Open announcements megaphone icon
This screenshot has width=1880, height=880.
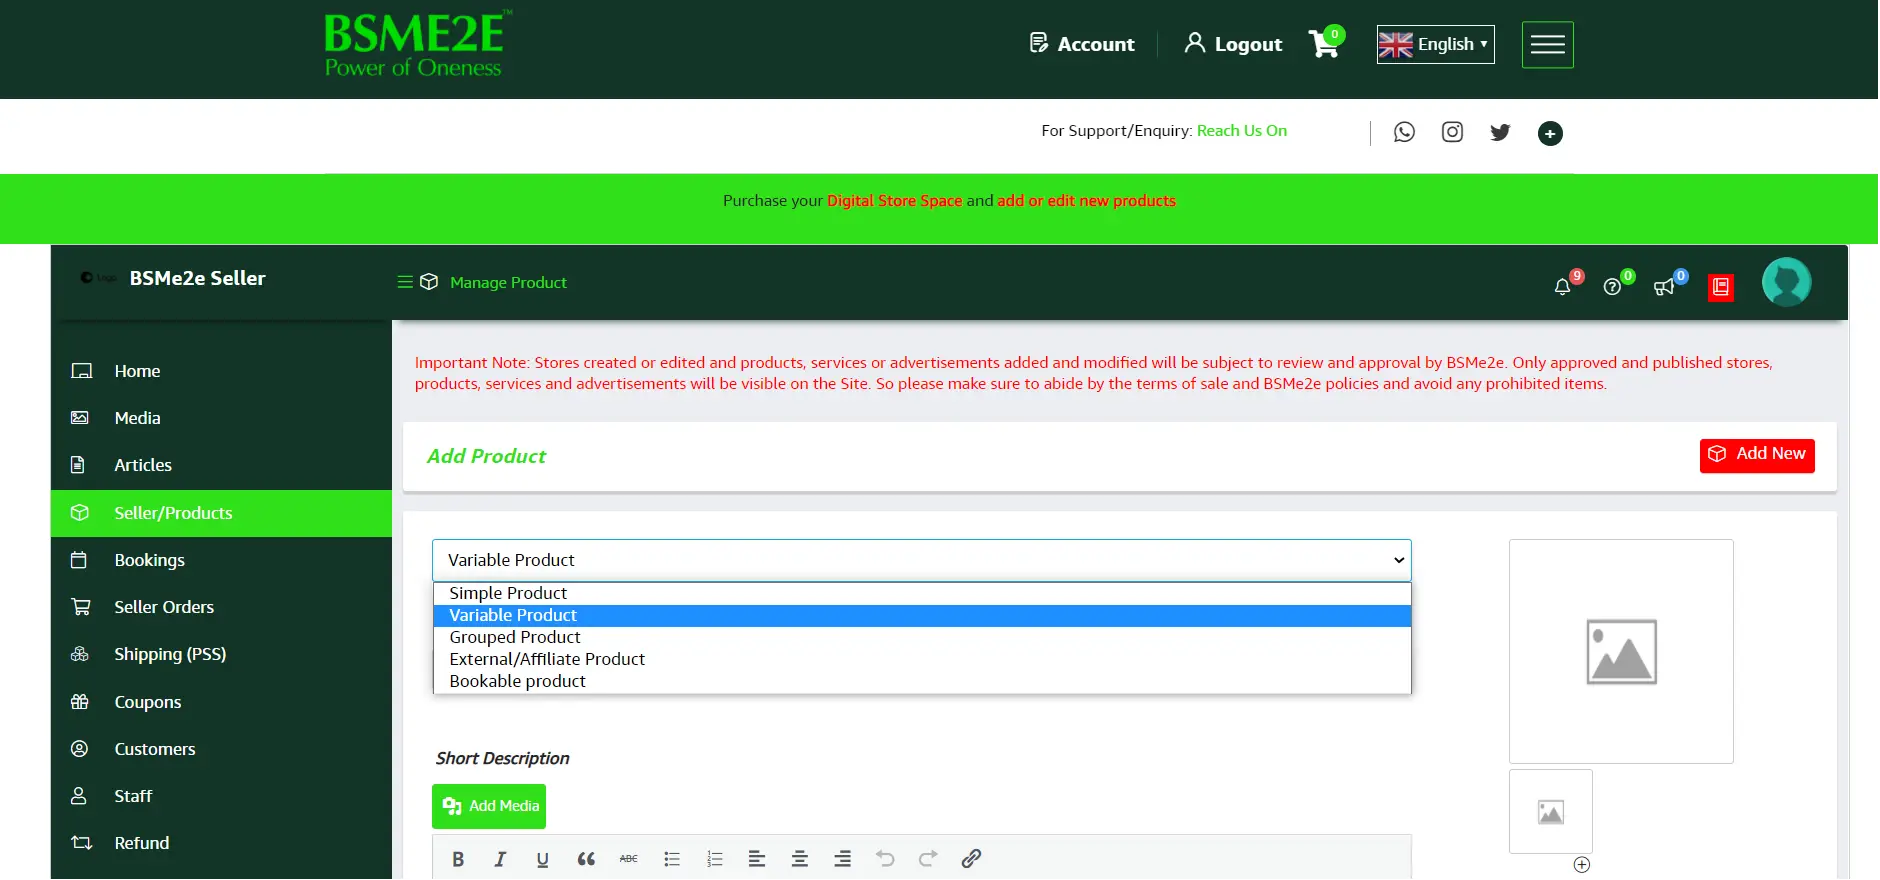[1666, 286]
